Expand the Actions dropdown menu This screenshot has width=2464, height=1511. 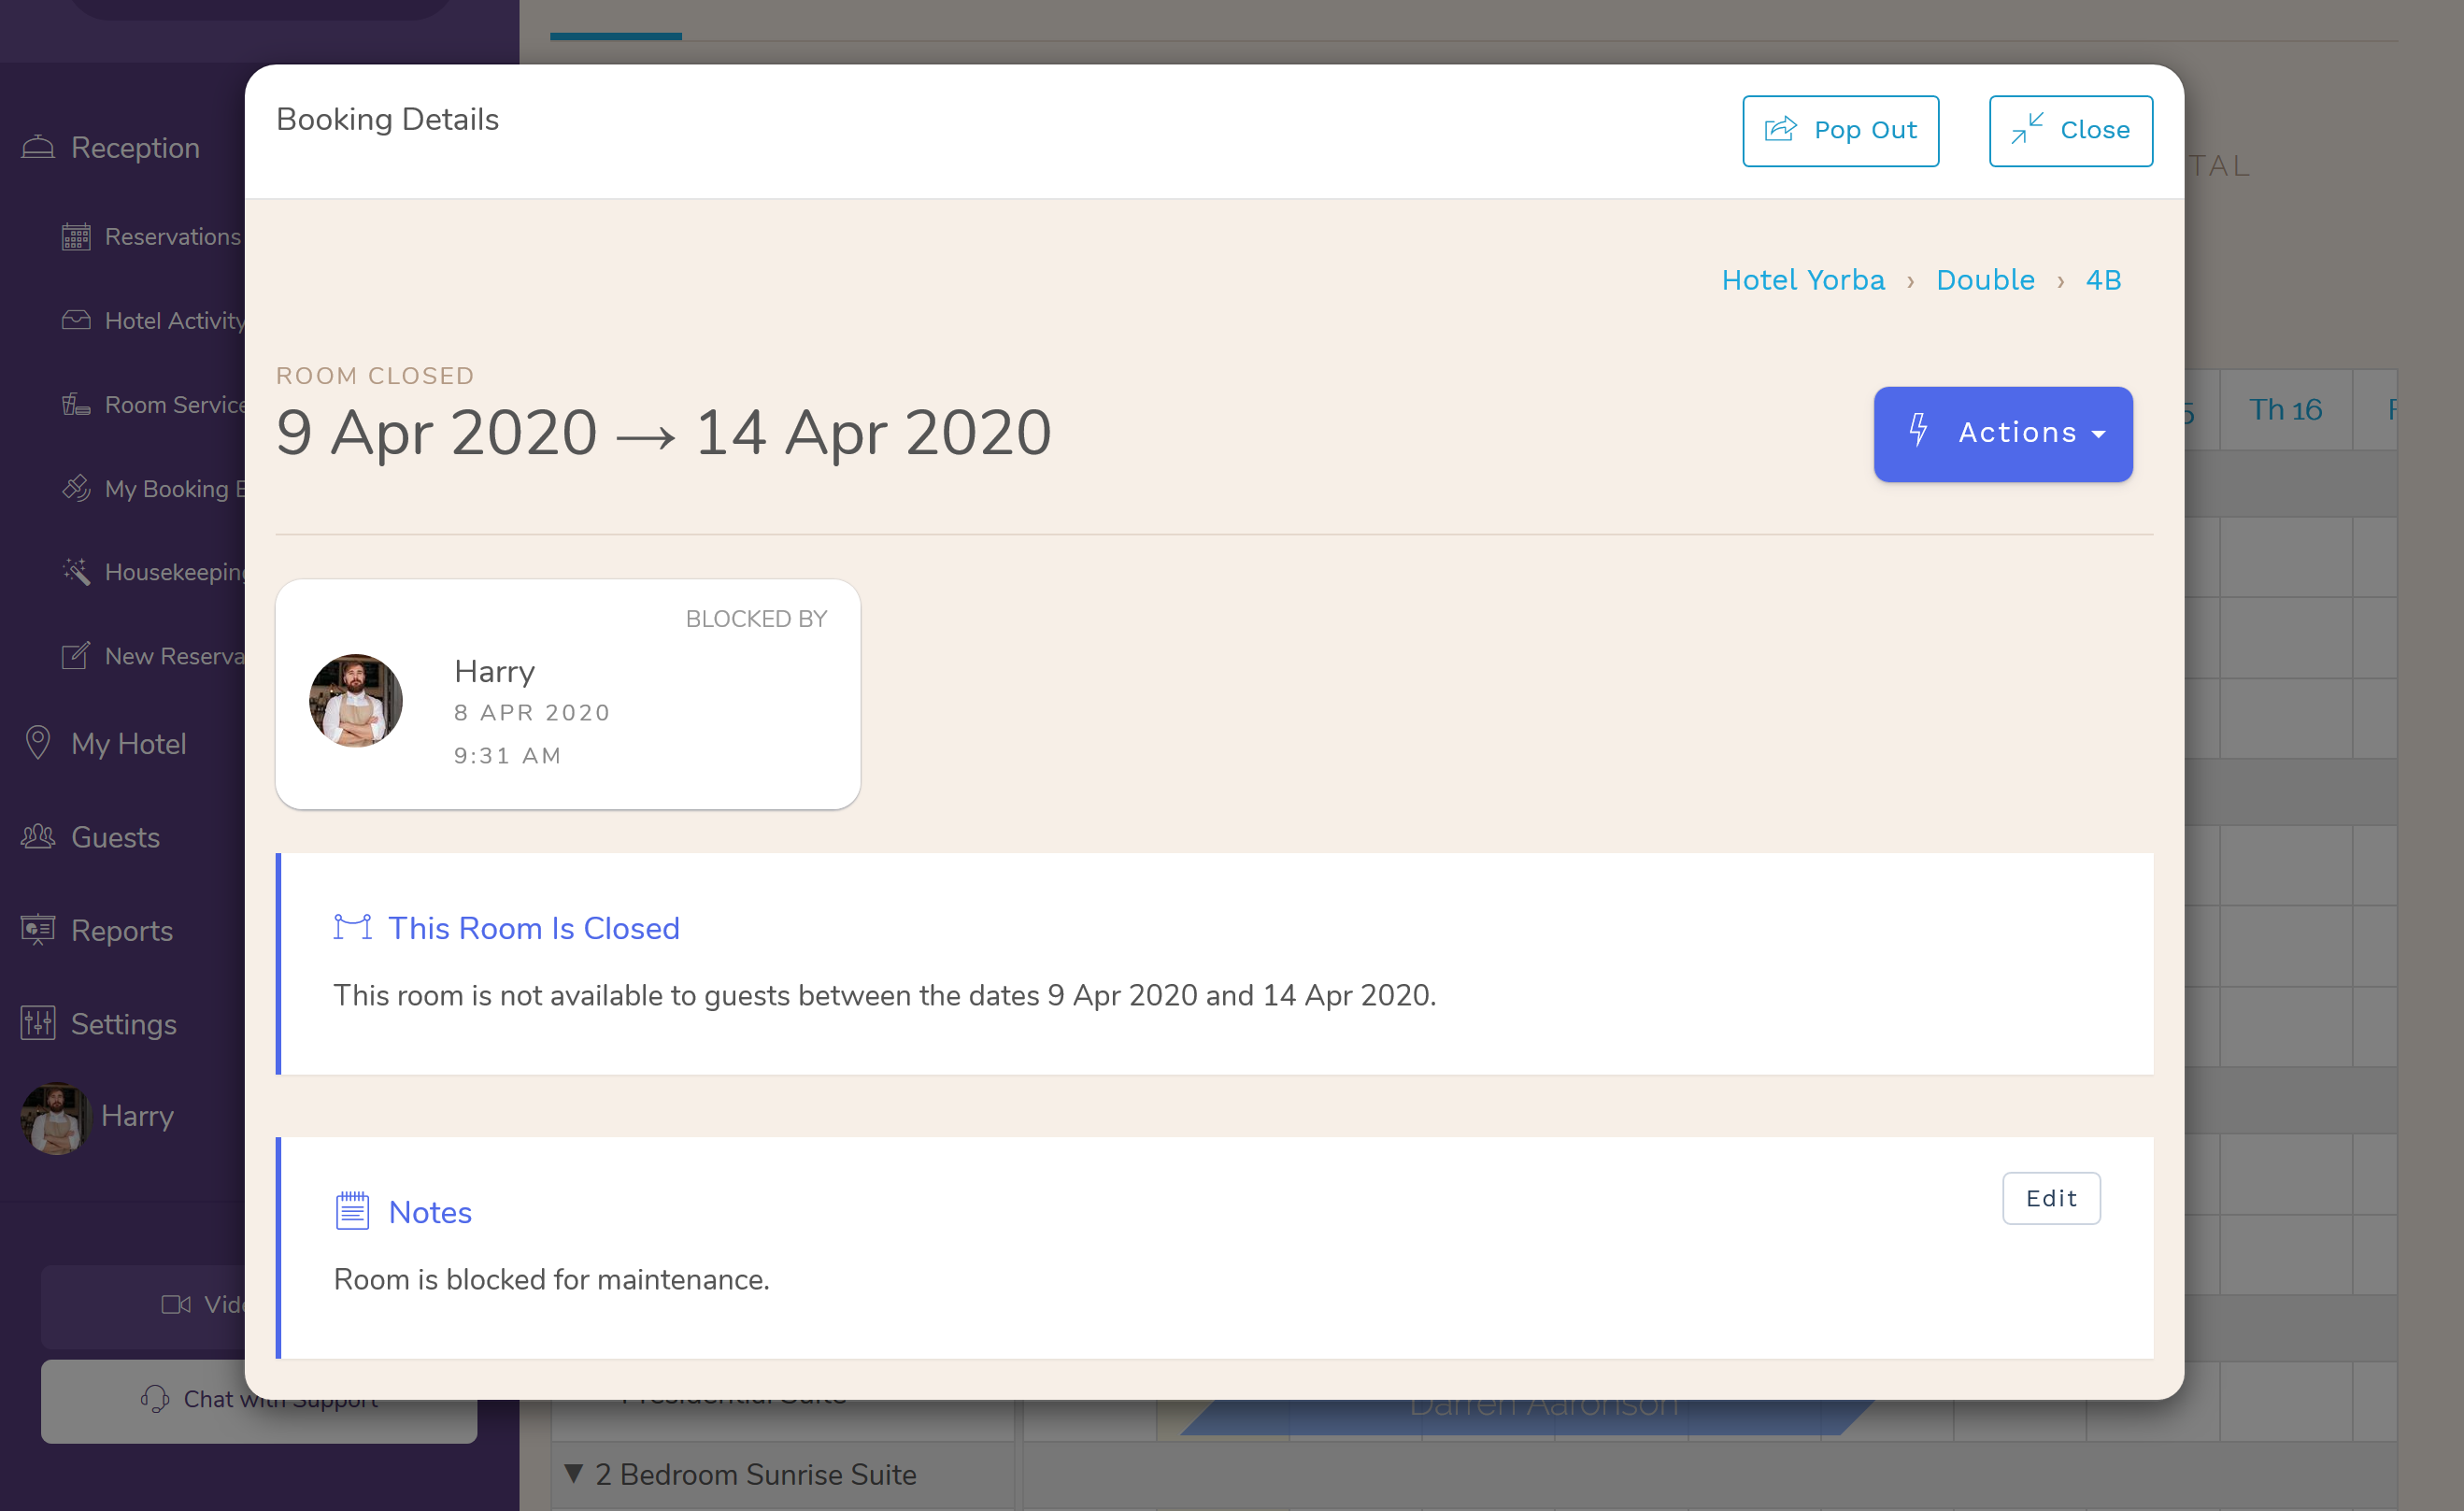[2003, 434]
